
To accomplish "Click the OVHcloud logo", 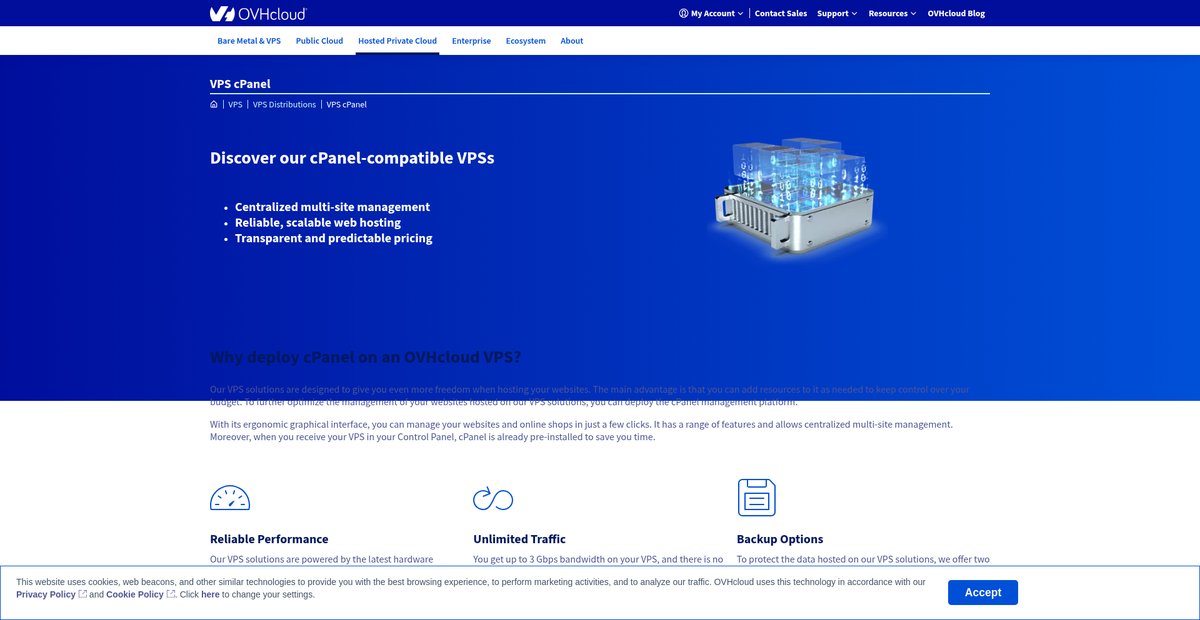I will coord(258,13).
